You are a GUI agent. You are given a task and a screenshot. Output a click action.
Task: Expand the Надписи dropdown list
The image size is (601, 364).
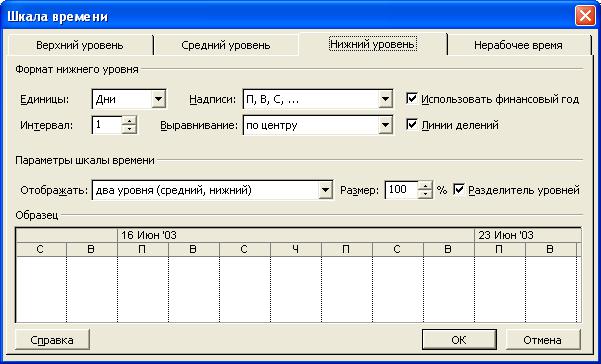385,100
